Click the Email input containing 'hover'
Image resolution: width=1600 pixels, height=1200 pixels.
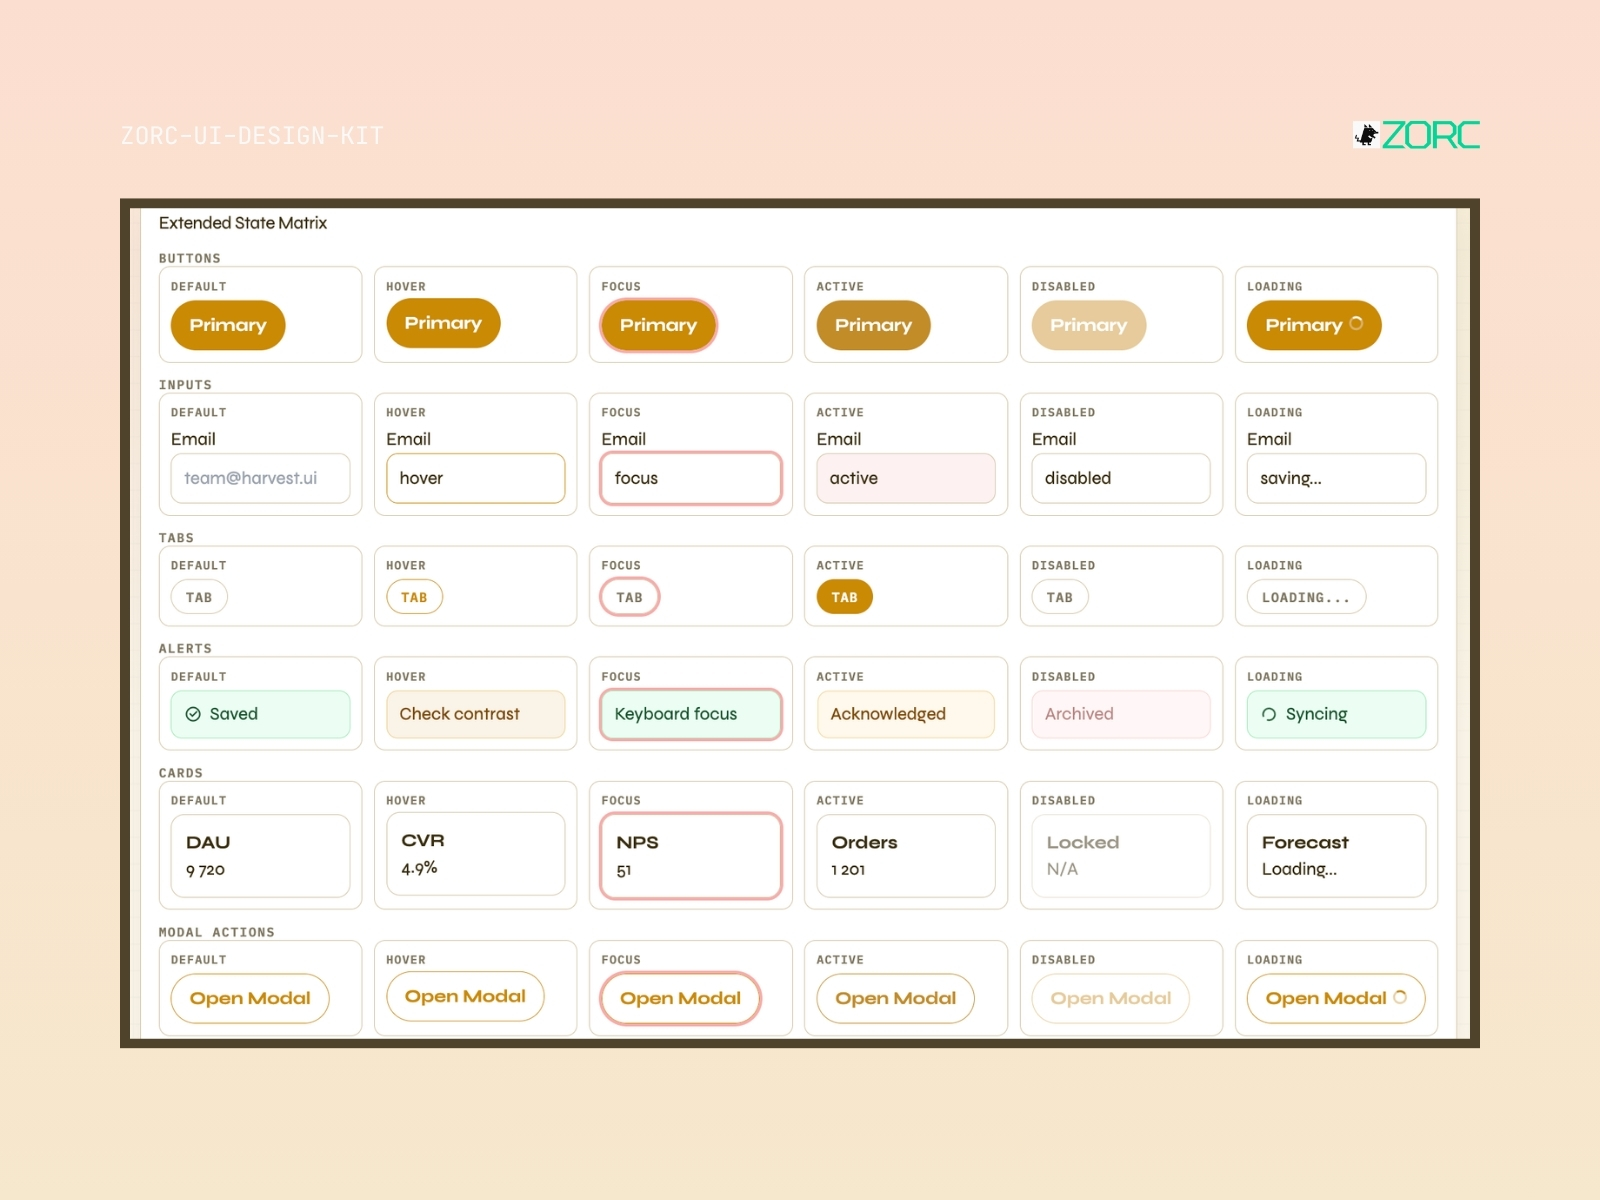pos(475,478)
